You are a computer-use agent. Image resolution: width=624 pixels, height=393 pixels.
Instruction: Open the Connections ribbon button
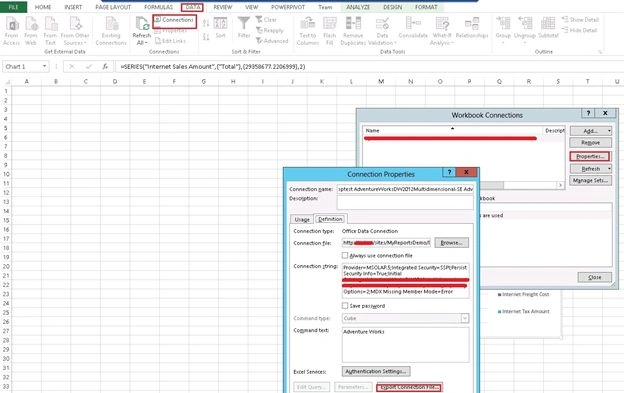tap(174, 19)
